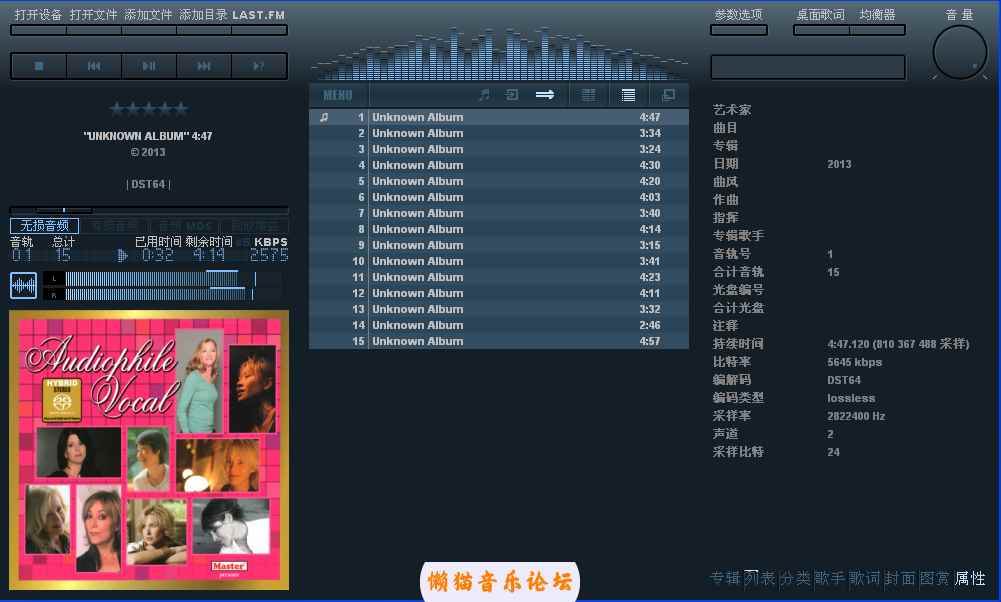Click the Audiophile Vocal album cover
1001x602 pixels.
click(x=149, y=449)
